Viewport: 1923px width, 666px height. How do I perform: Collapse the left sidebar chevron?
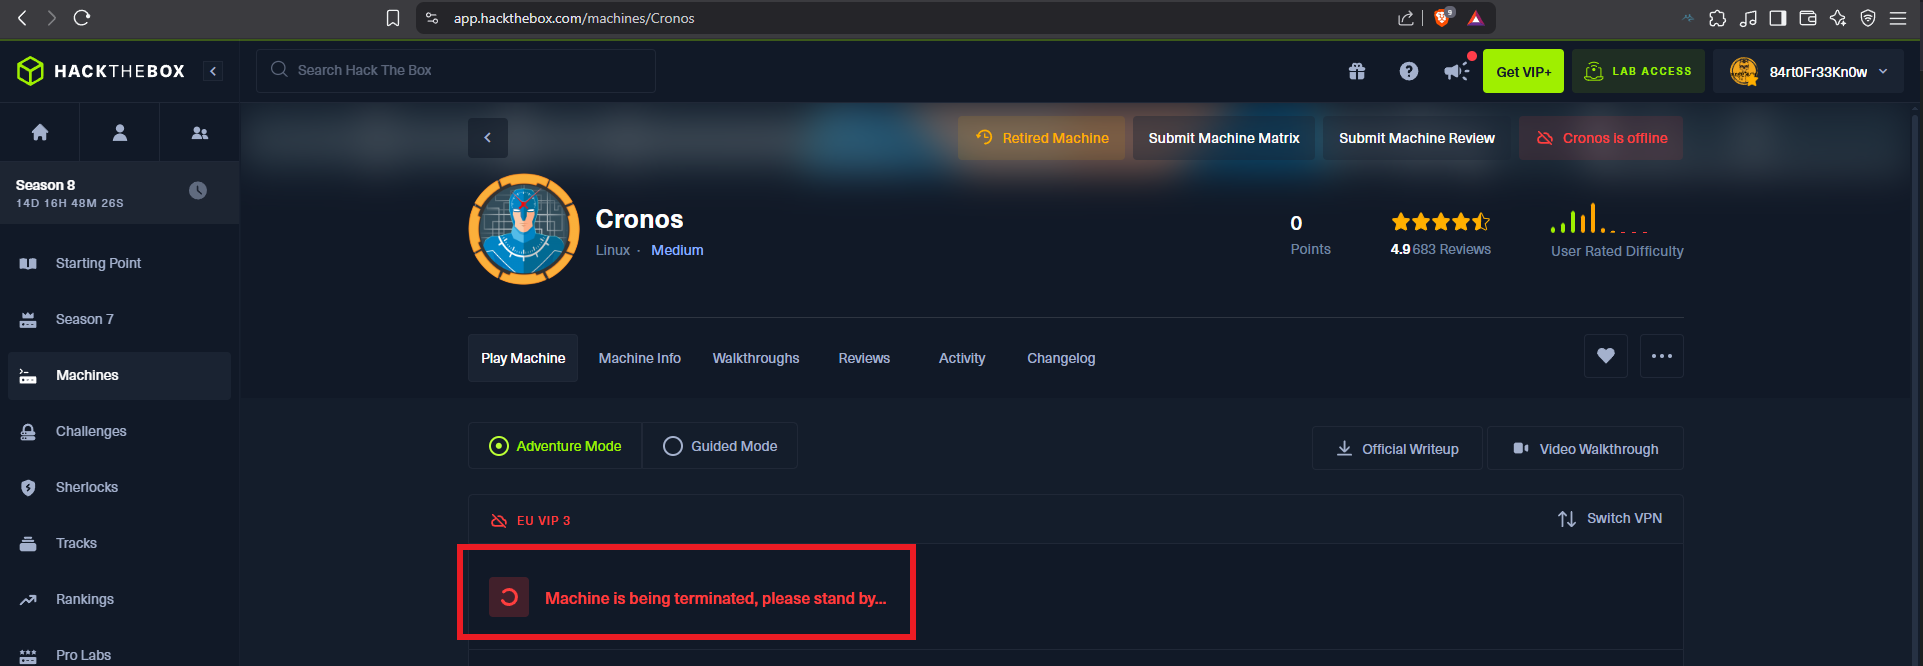coord(213,71)
